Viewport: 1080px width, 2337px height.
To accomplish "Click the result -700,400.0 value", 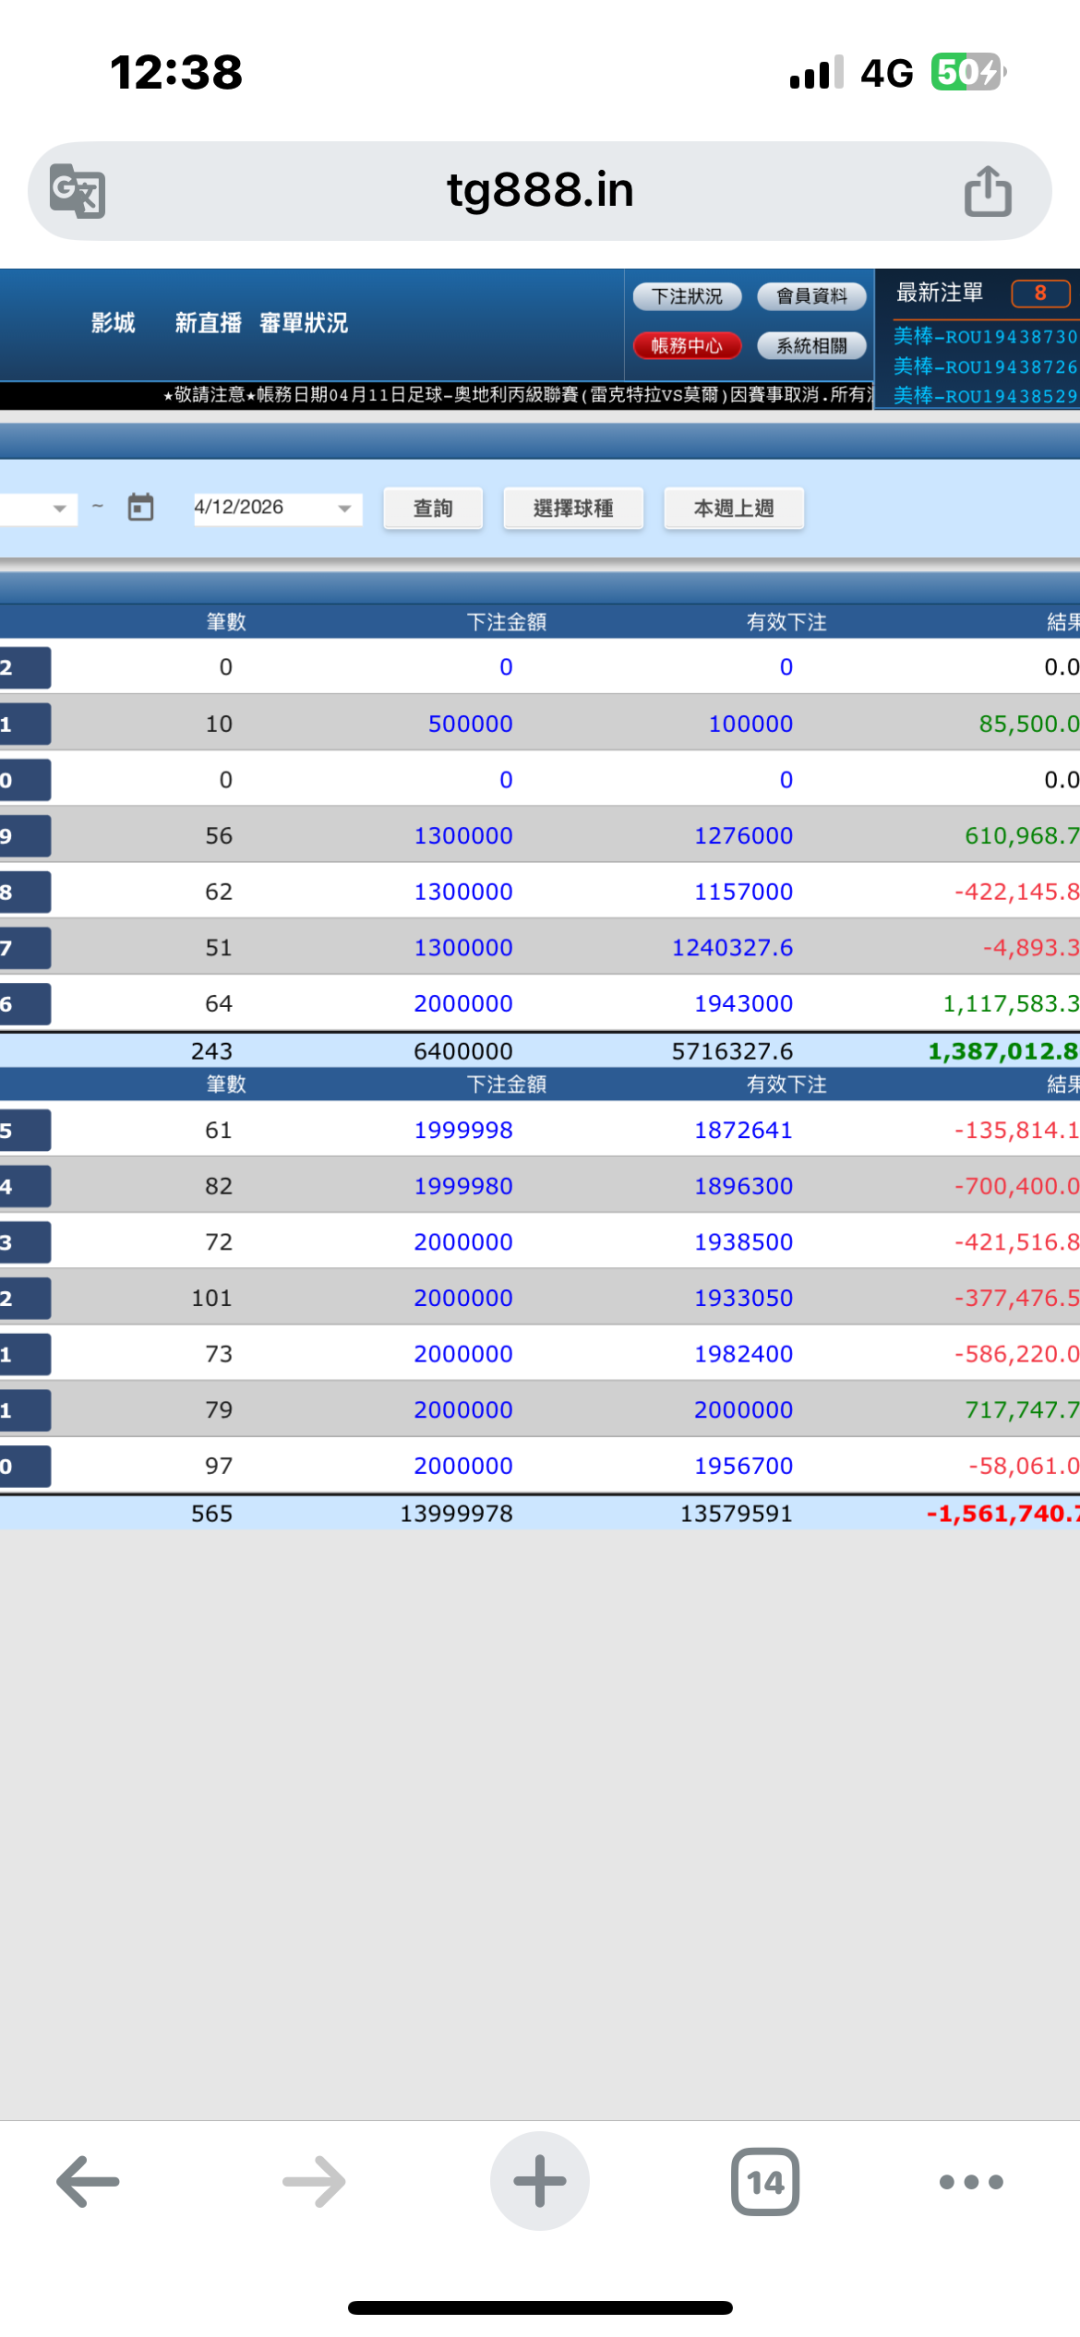I will pyautogui.click(x=1017, y=1186).
